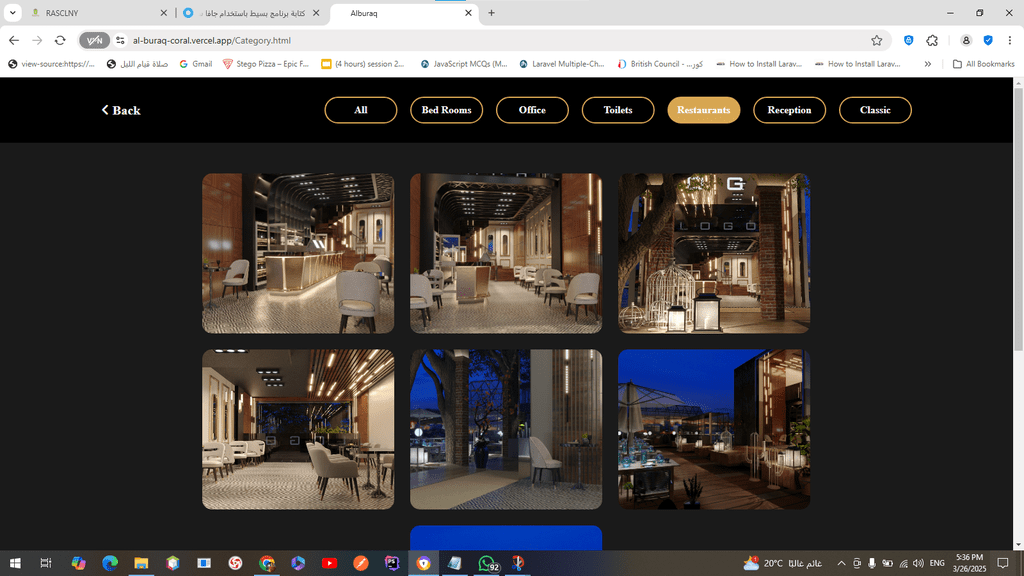The image size is (1024, 576).
Task: Open the browser Extensions puzzle icon
Action: (932, 40)
